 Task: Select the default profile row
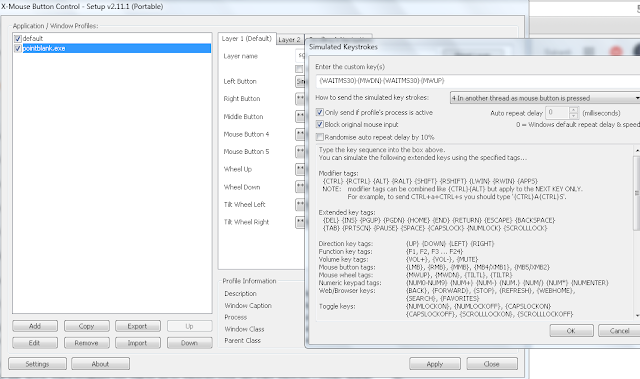coord(112,39)
